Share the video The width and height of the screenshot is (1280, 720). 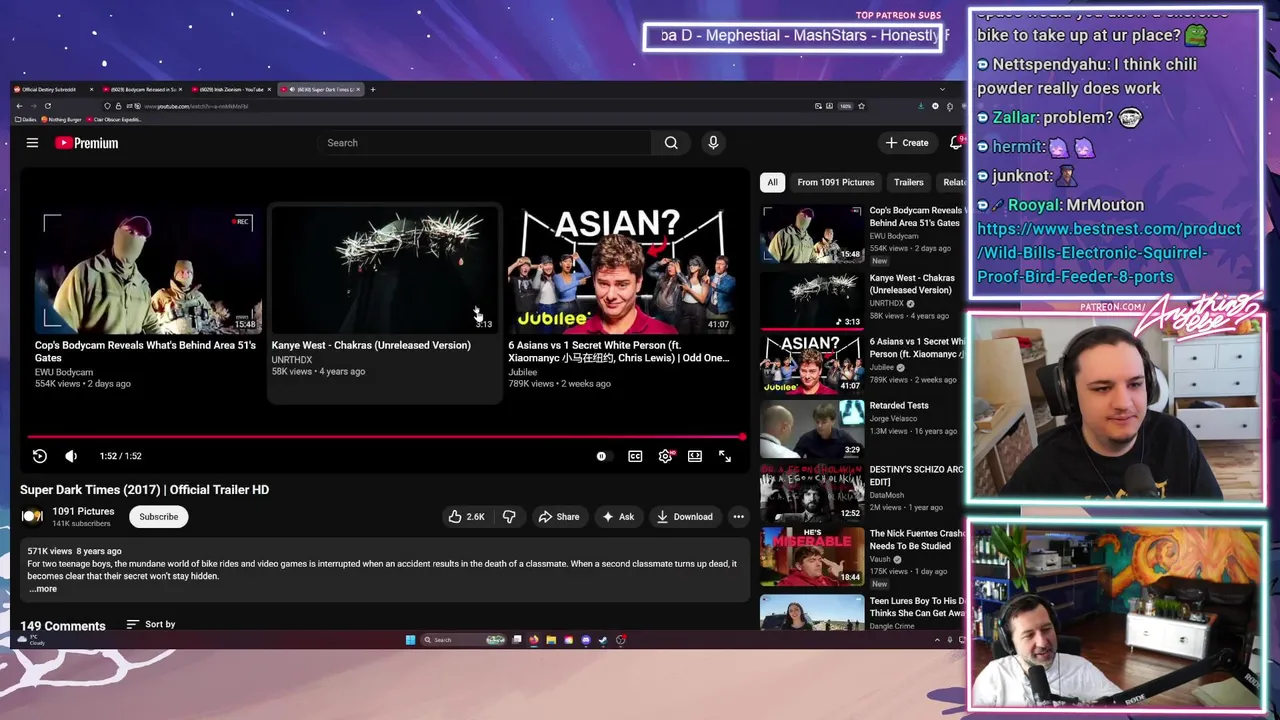tap(559, 517)
